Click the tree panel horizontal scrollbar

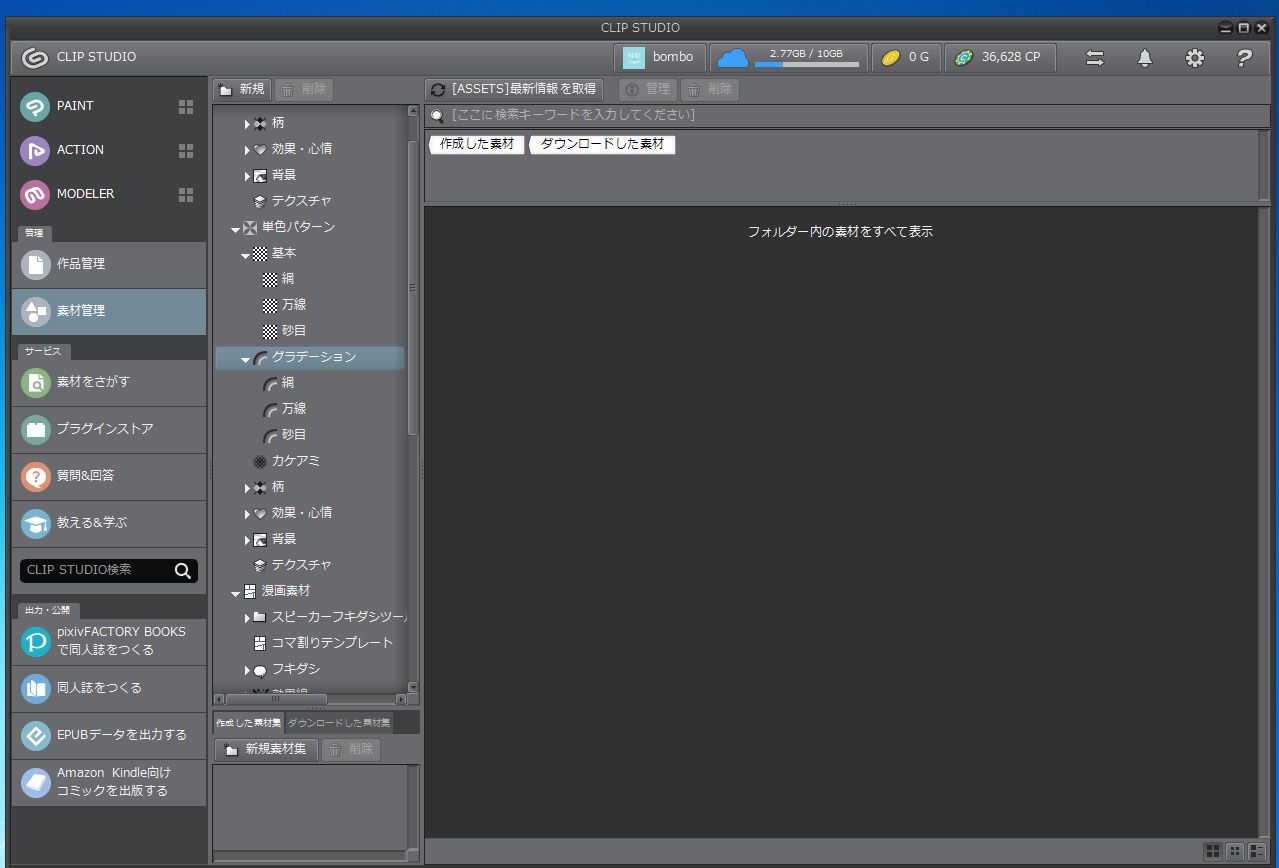[276, 699]
